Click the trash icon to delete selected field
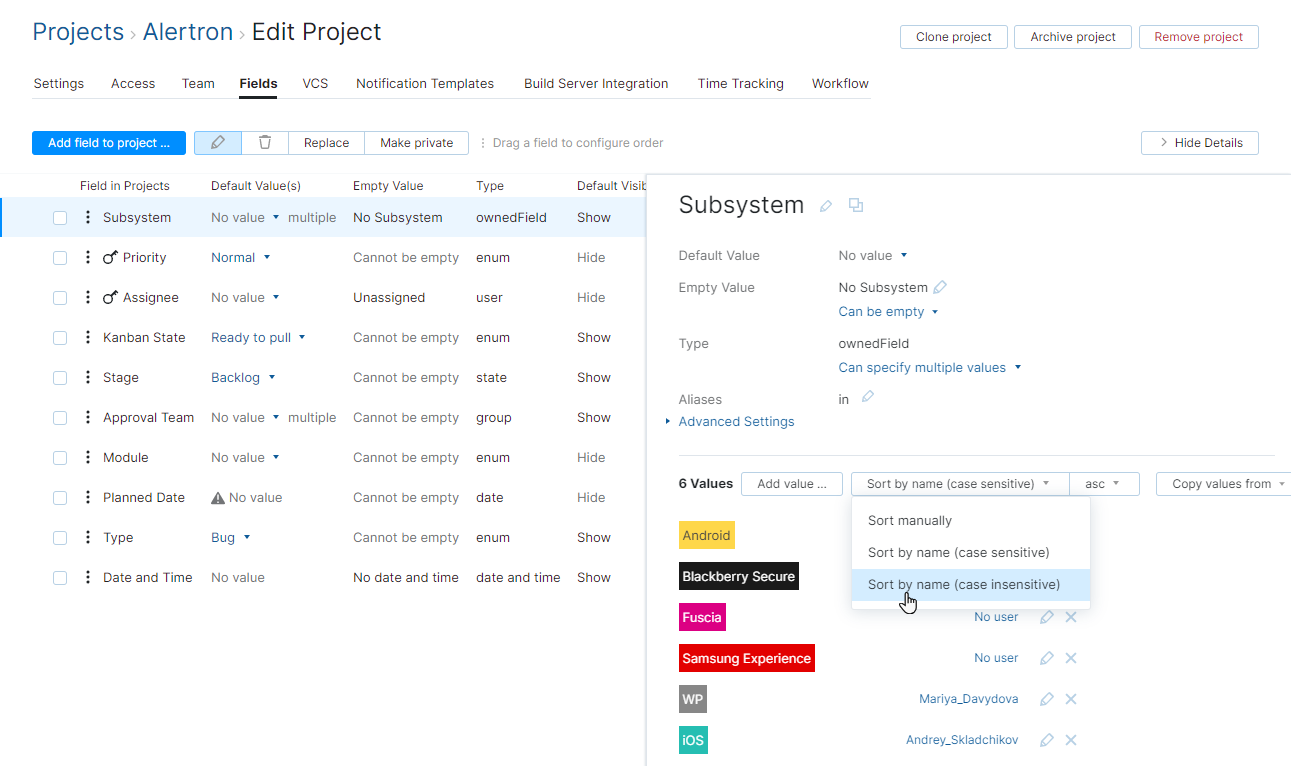1291x766 pixels. coord(264,142)
